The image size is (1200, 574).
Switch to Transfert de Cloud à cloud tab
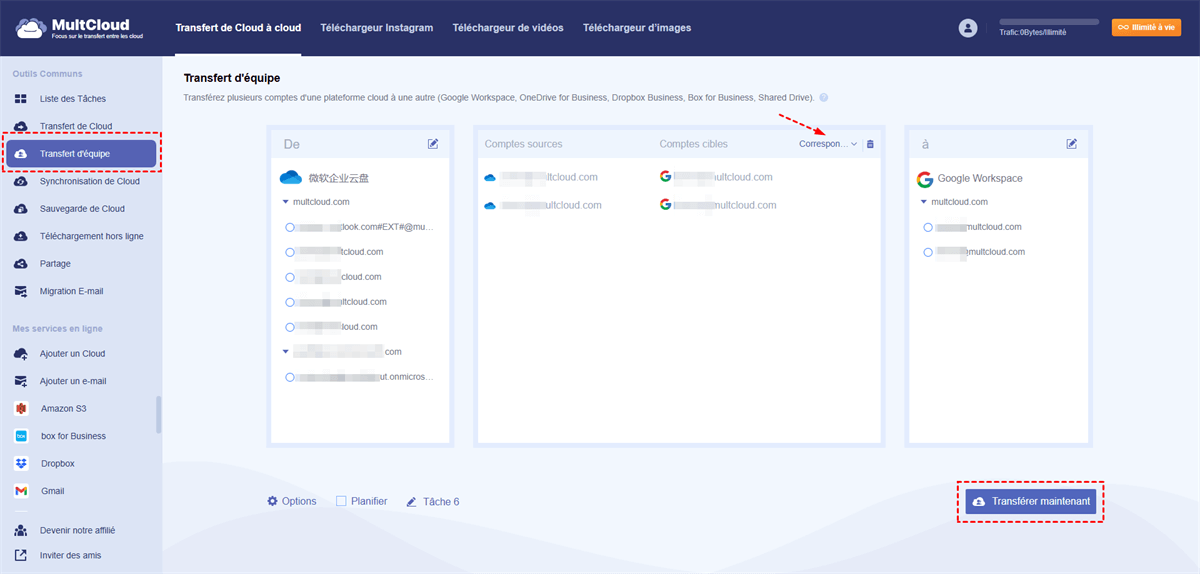(x=238, y=28)
